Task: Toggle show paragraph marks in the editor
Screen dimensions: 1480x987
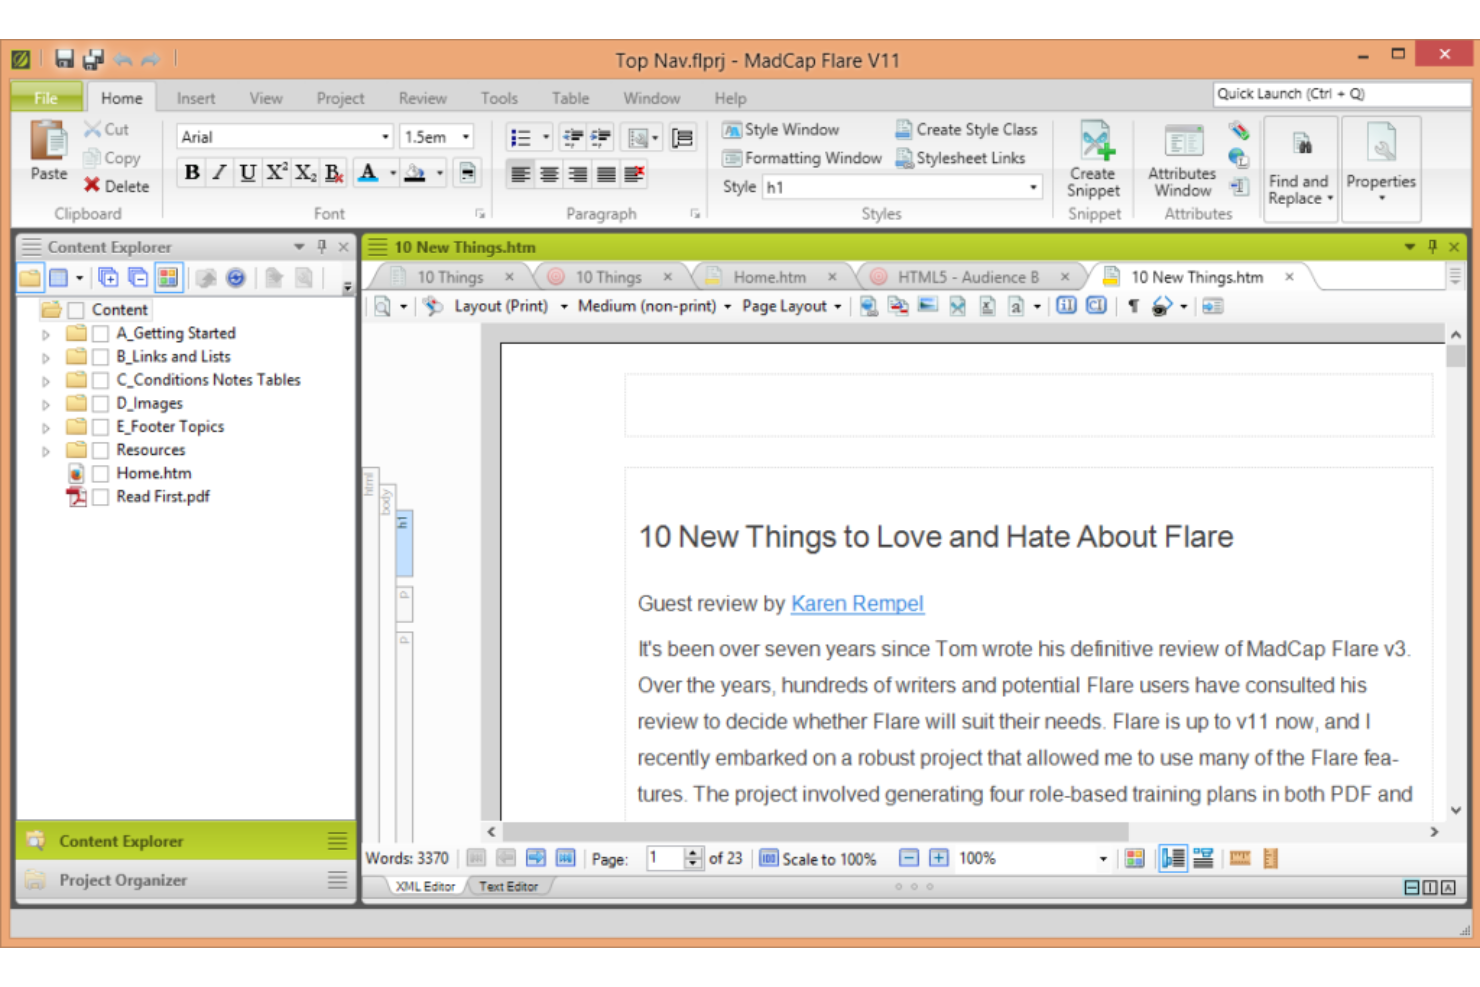Action: pos(1133,306)
